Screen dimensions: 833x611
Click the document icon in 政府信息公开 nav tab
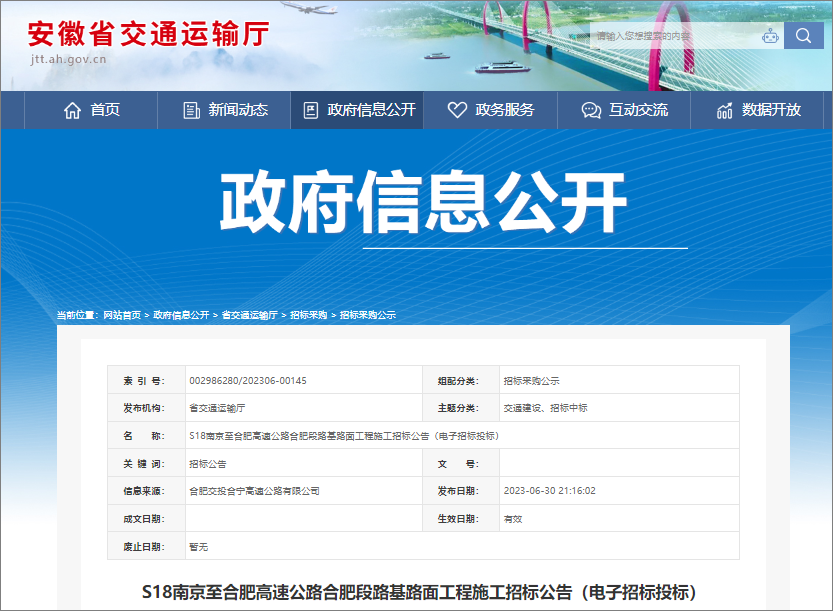click(x=311, y=110)
